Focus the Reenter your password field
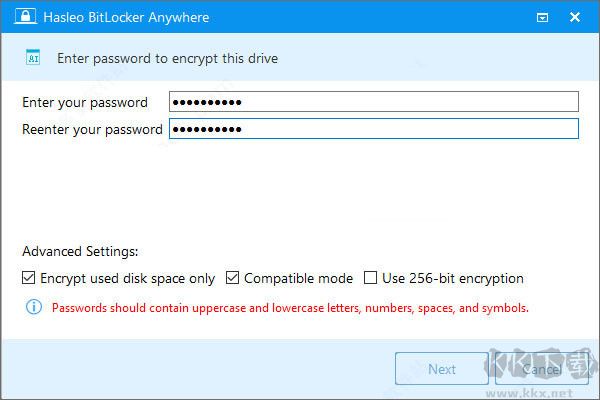Screen dimensions: 600x400 click(x=374, y=129)
